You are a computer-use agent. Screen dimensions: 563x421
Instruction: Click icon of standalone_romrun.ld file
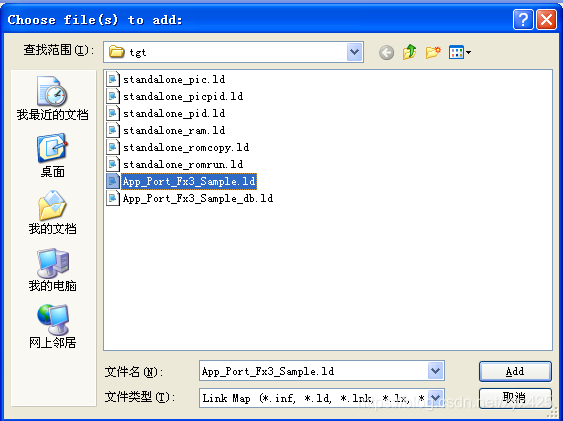click(x=113, y=164)
